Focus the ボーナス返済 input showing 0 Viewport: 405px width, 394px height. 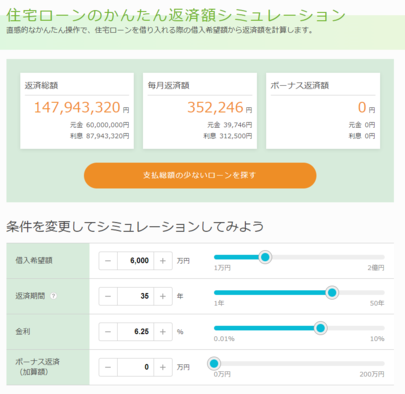(135, 367)
